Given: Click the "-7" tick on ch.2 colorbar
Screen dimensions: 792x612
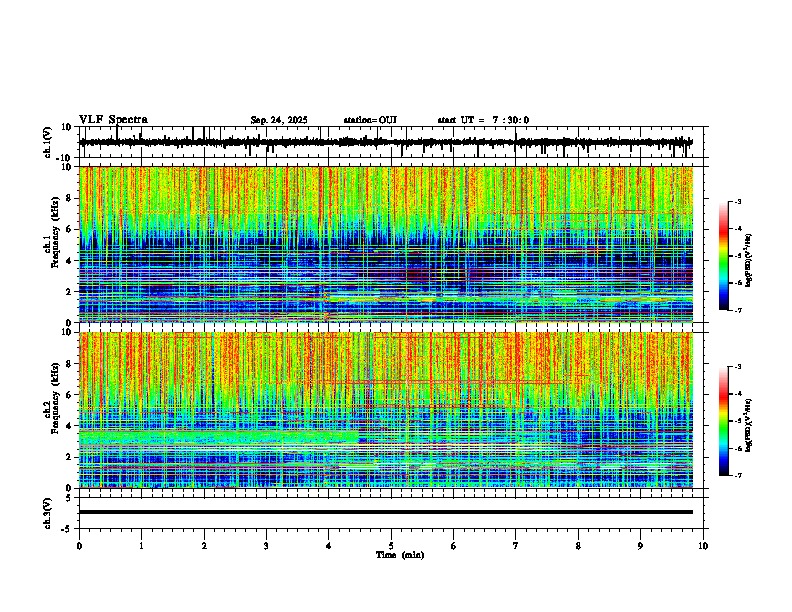Looking at the screenshot, I should click(738, 476).
